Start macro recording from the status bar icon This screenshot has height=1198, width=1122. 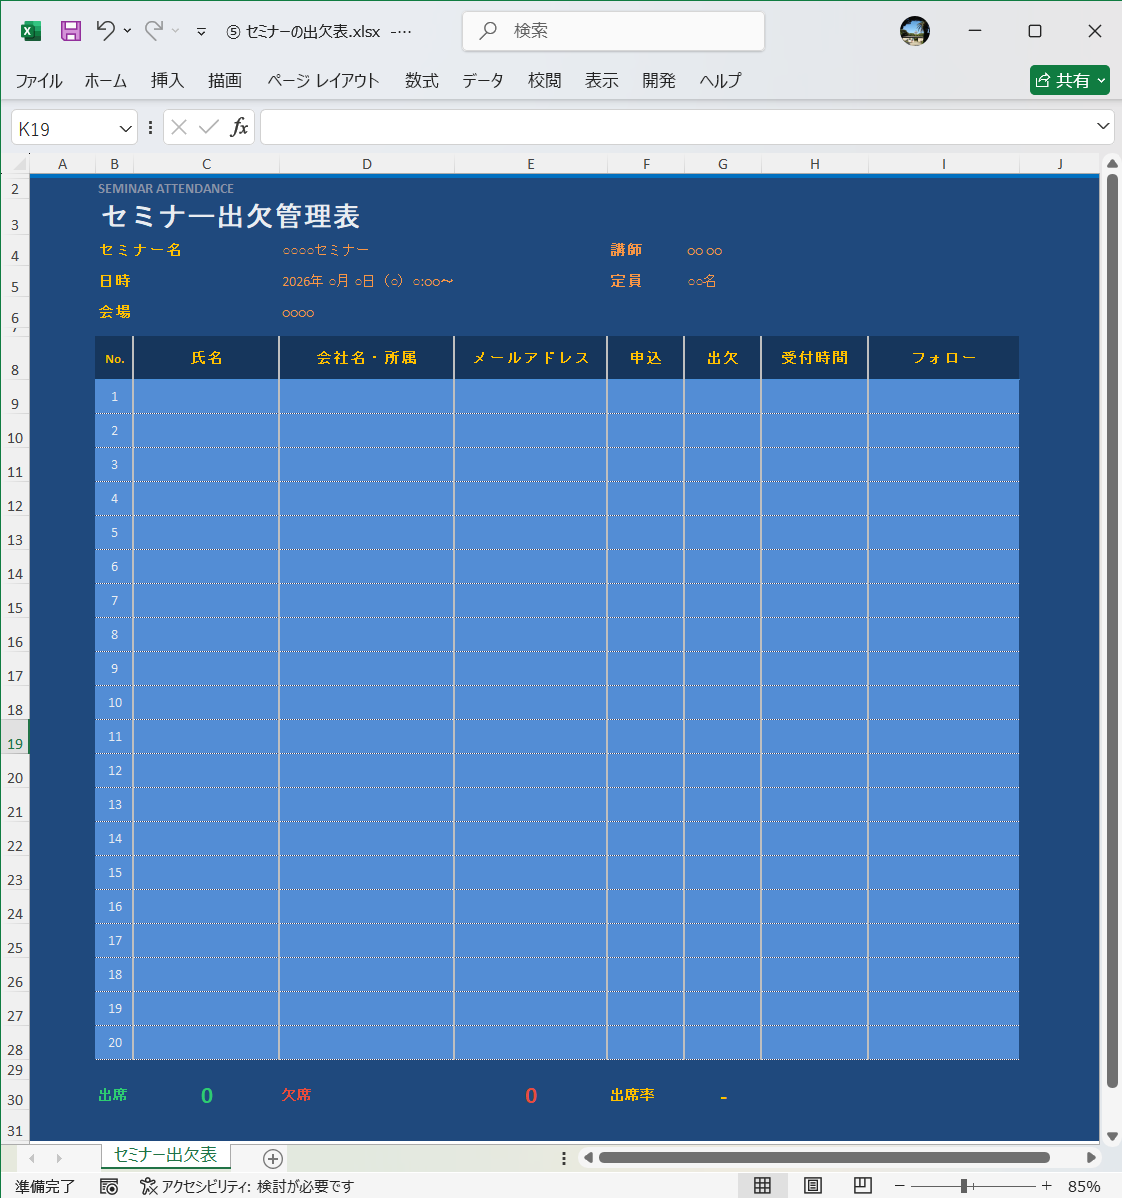(109, 1186)
